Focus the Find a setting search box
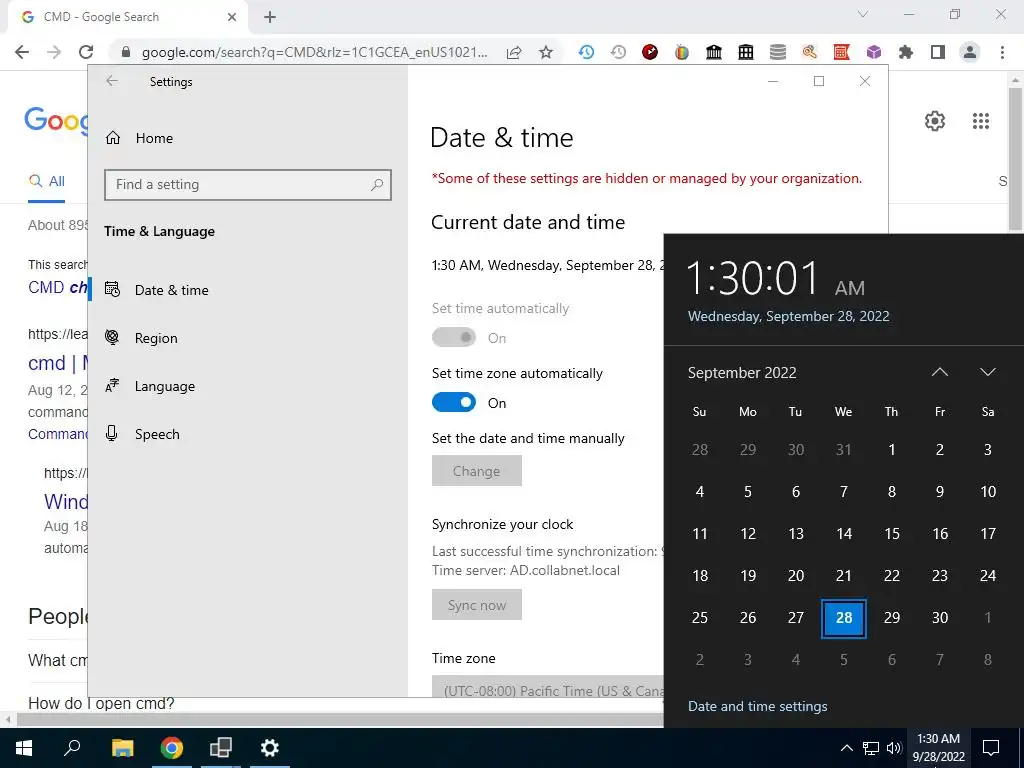The width and height of the screenshot is (1024, 768). coord(248,185)
